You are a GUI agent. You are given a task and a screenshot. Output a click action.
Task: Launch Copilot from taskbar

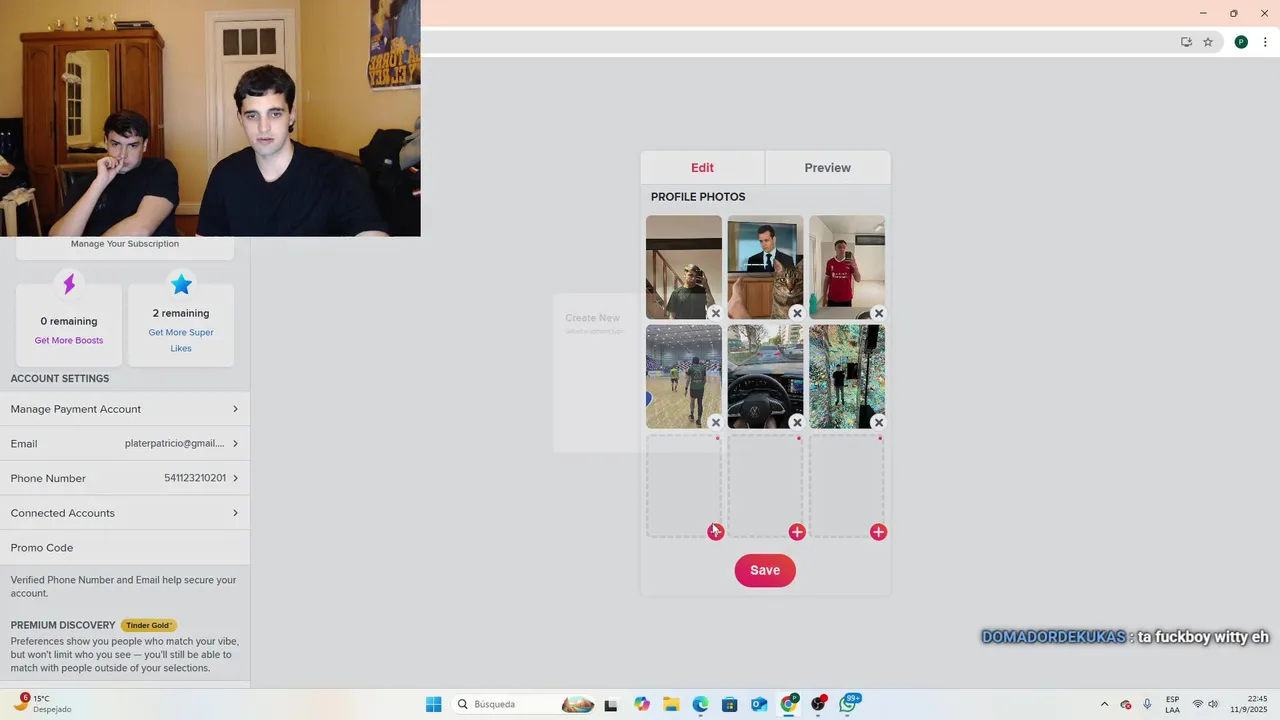pyautogui.click(x=642, y=704)
